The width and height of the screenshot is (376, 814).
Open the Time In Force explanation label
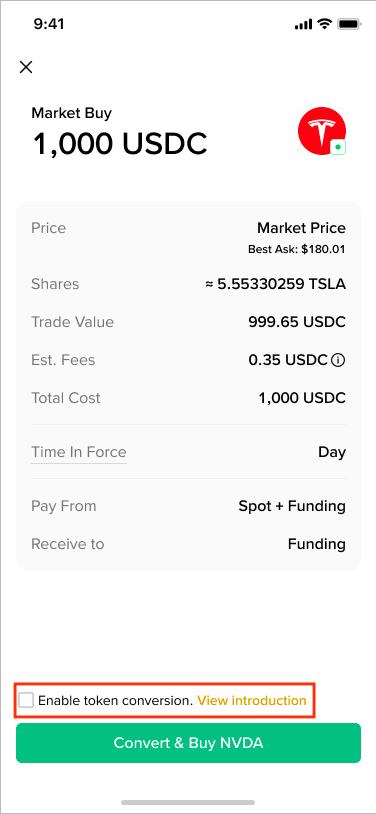pyautogui.click(x=79, y=452)
